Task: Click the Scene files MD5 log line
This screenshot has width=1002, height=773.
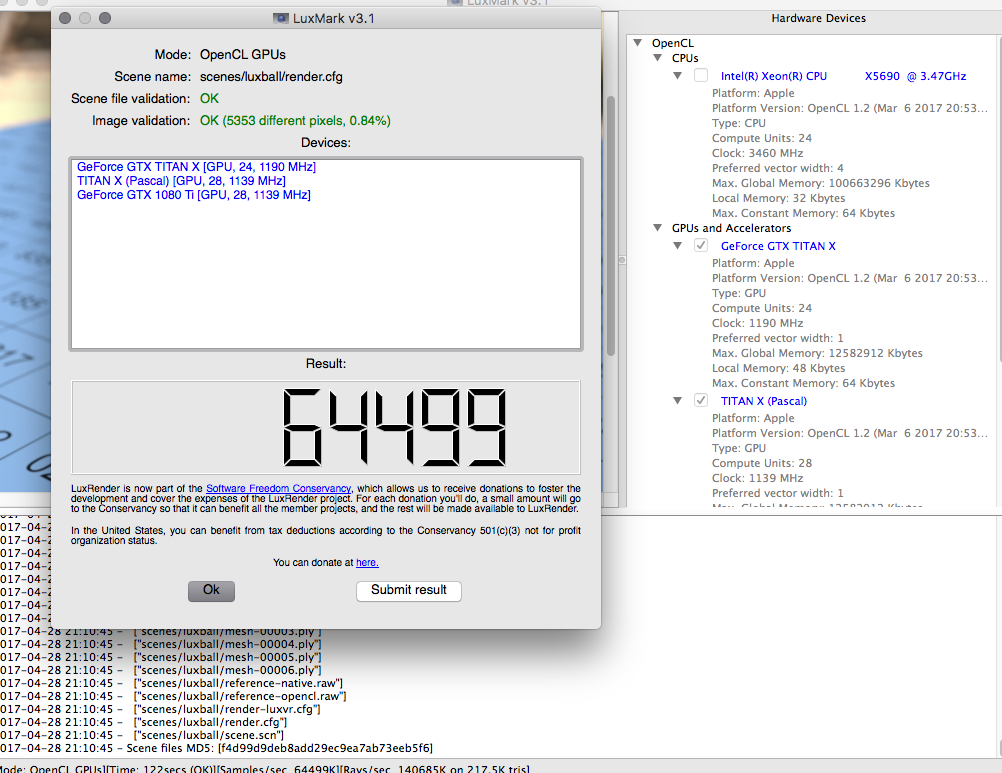Action: tap(217, 748)
